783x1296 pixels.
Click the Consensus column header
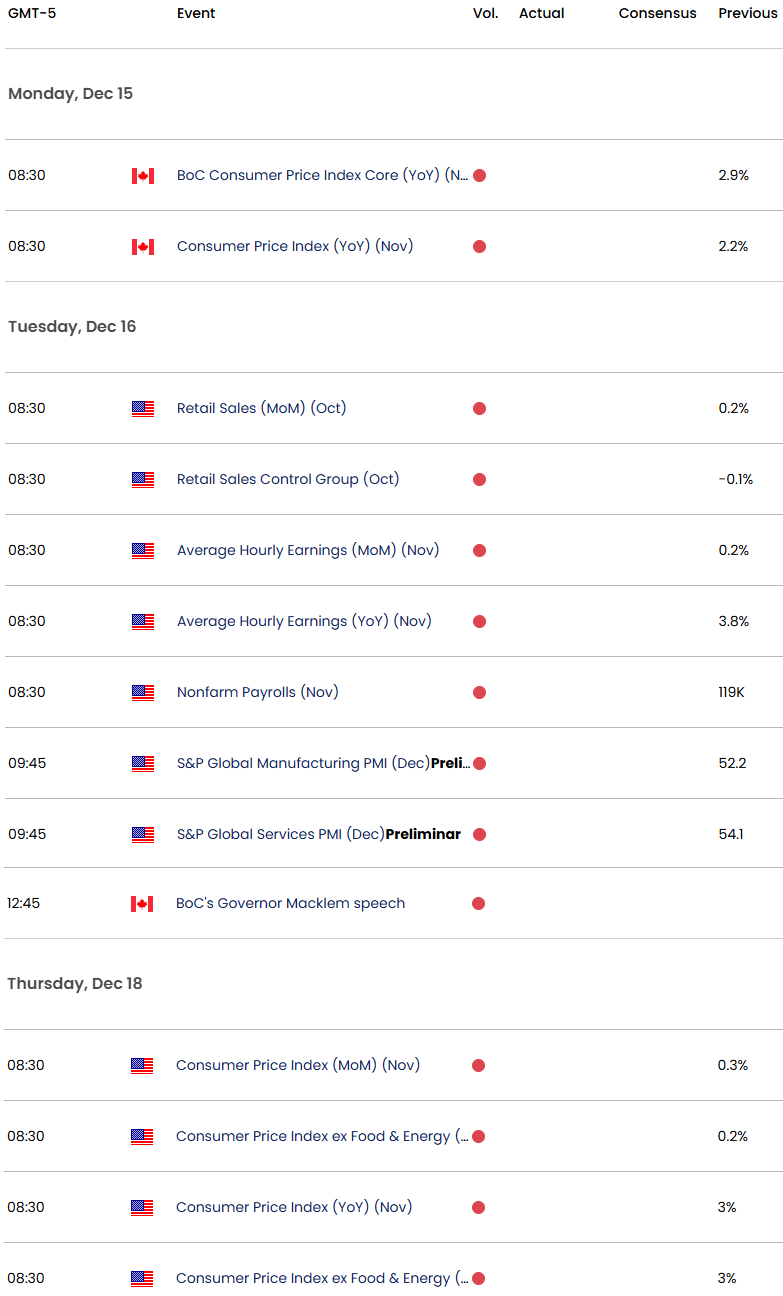pos(657,13)
